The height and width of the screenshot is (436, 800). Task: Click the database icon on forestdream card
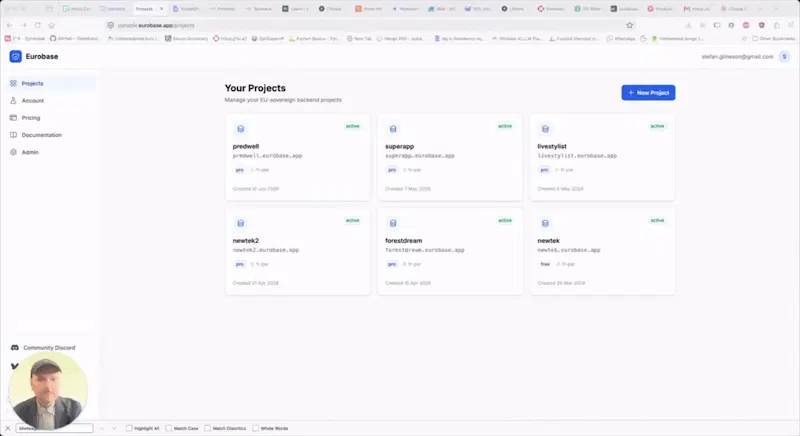(x=393, y=223)
